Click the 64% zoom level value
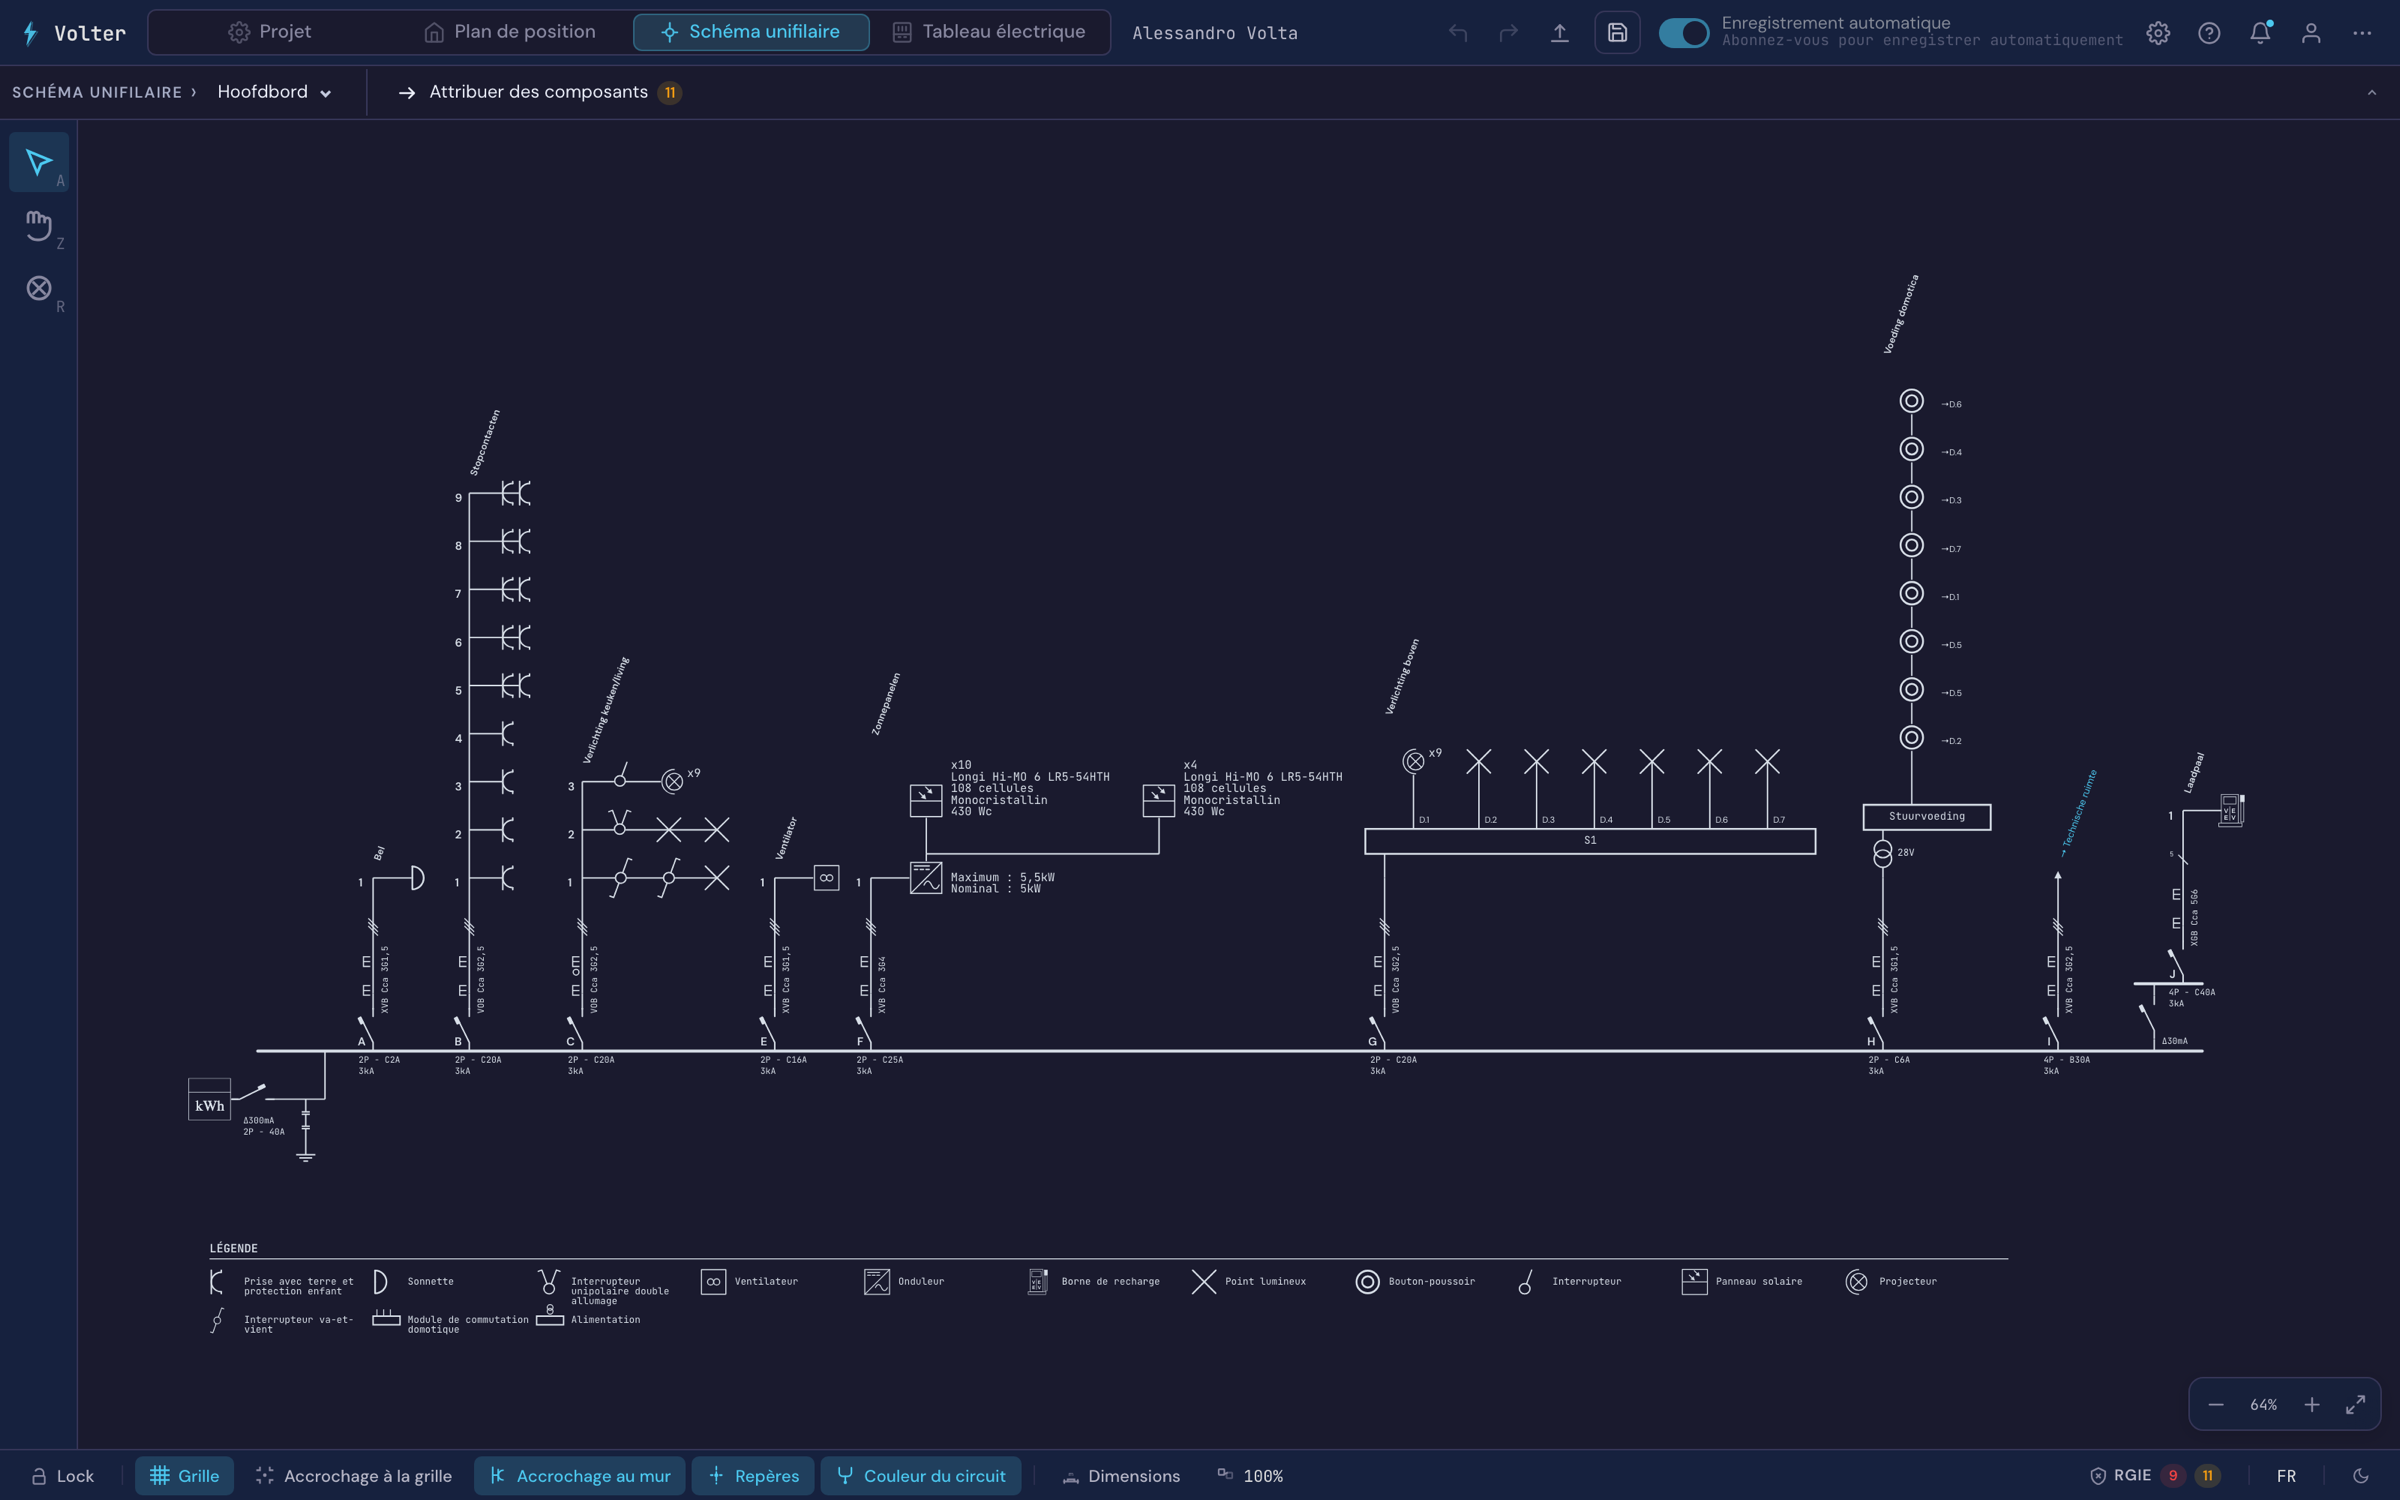Image resolution: width=2400 pixels, height=1500 pixels. (x=2264, y=1405)
